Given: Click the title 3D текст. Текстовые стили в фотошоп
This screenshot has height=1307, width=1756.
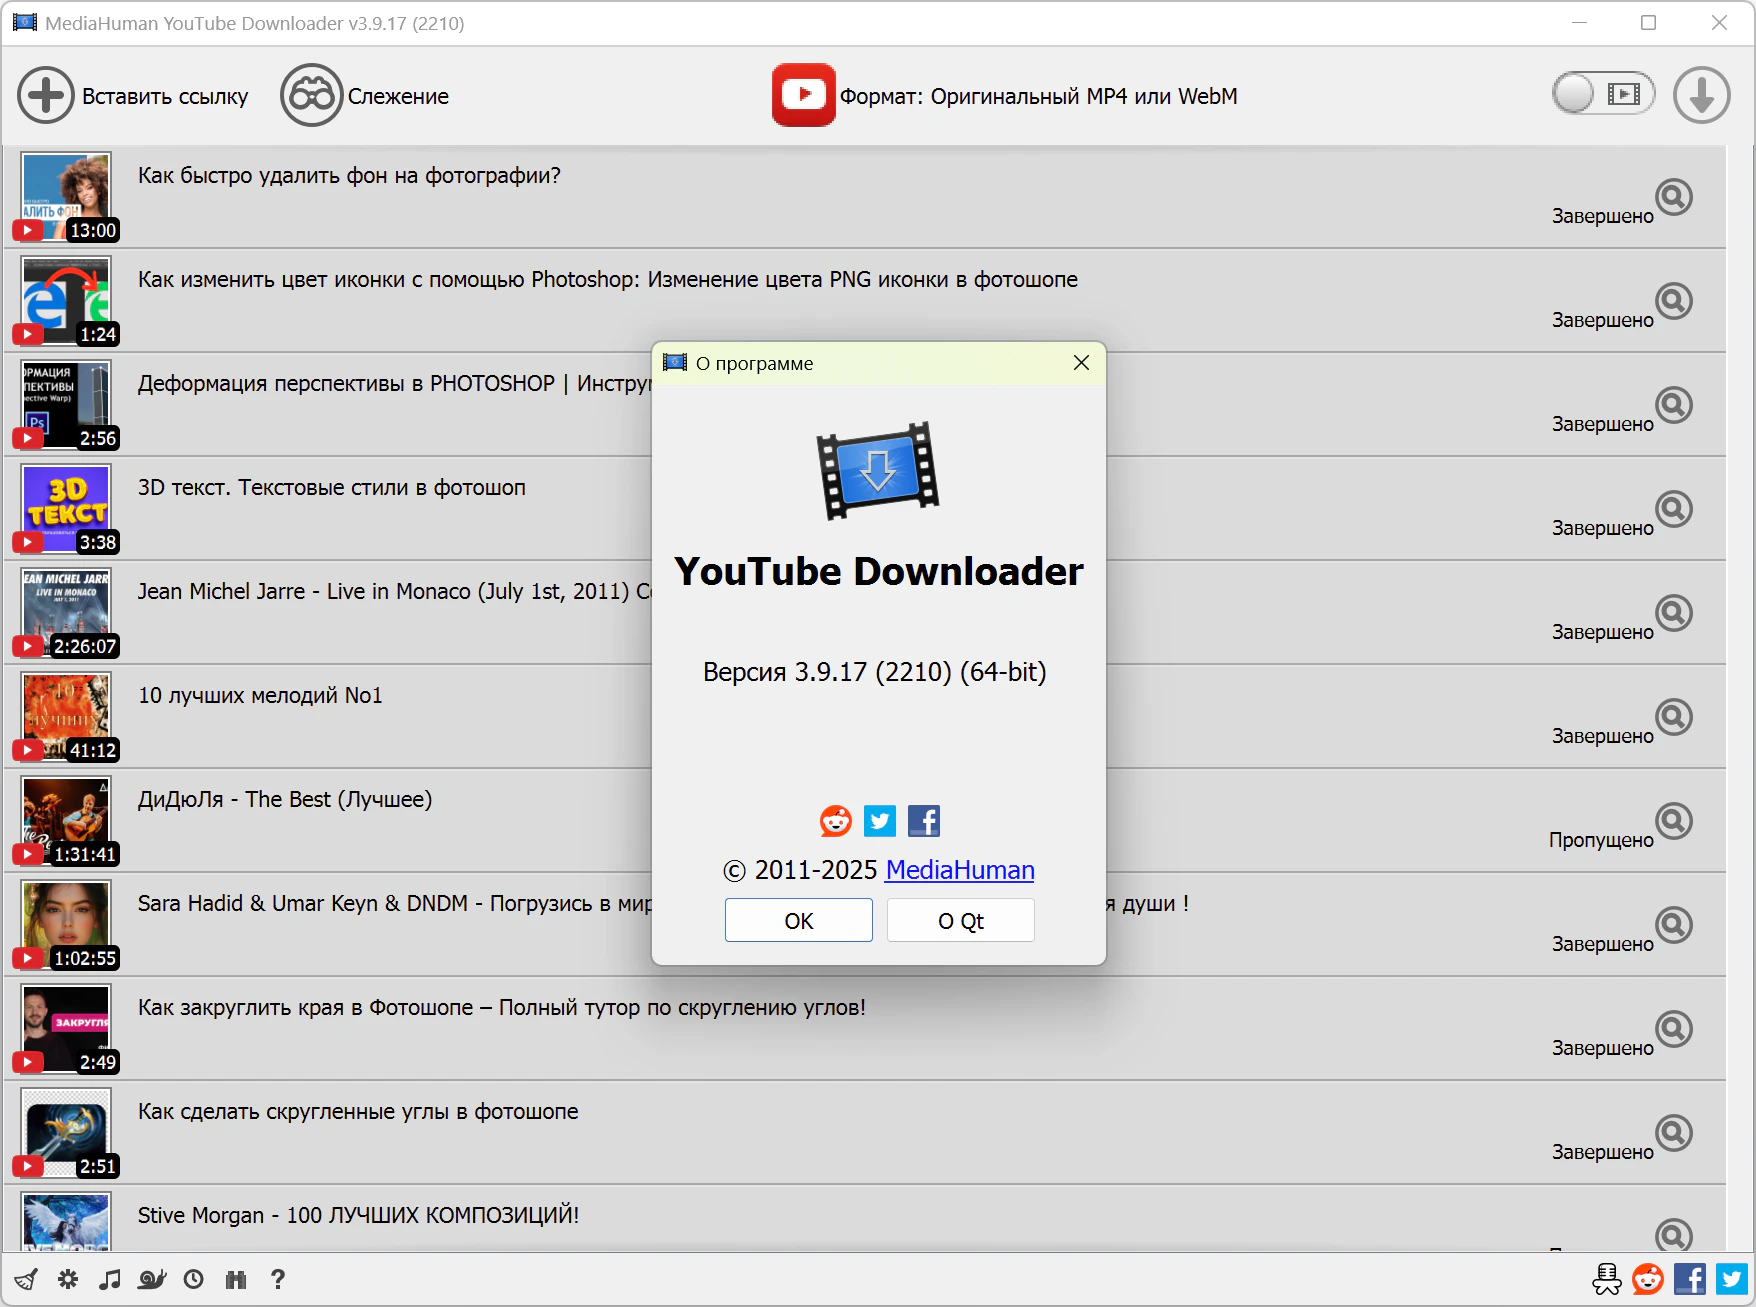Looking at the screenshot, I should 332,488.
